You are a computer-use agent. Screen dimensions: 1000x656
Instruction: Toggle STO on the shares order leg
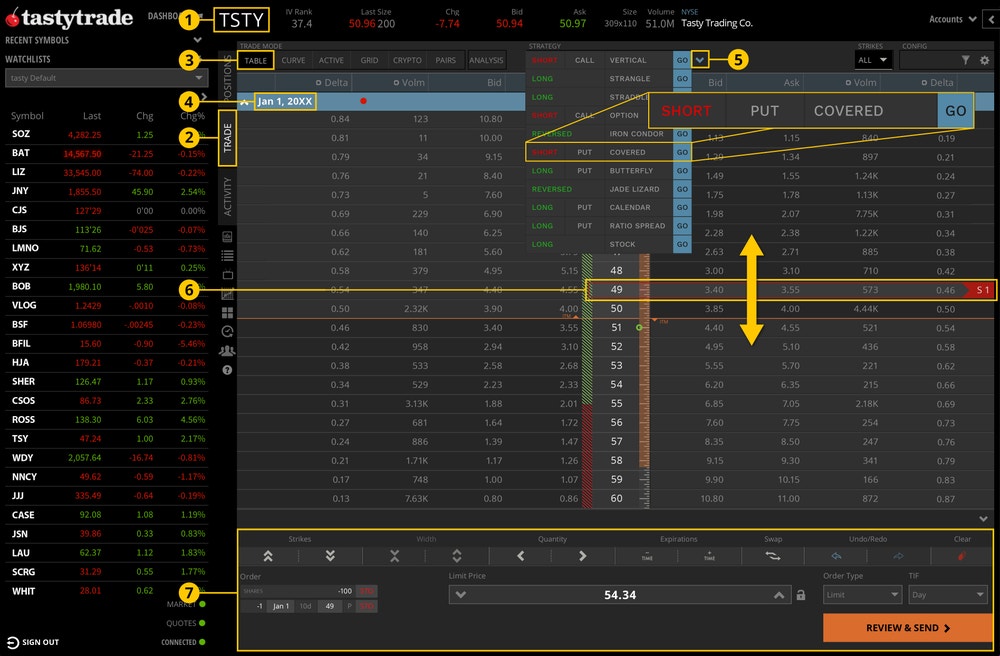pos(367,591)
